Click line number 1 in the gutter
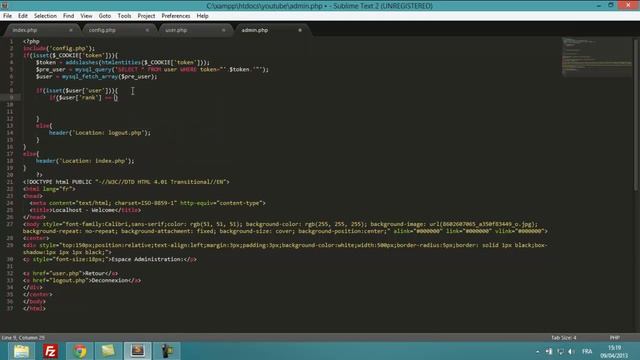 [x=11, y=42]
